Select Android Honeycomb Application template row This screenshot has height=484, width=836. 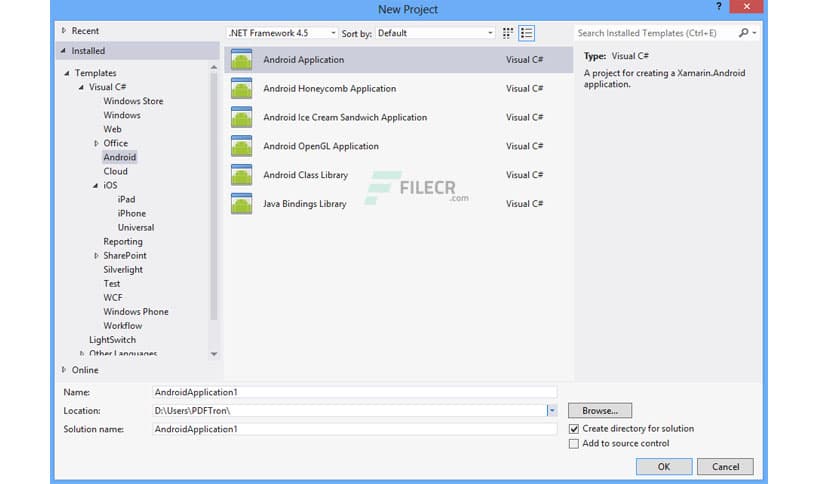coord(398,88)
